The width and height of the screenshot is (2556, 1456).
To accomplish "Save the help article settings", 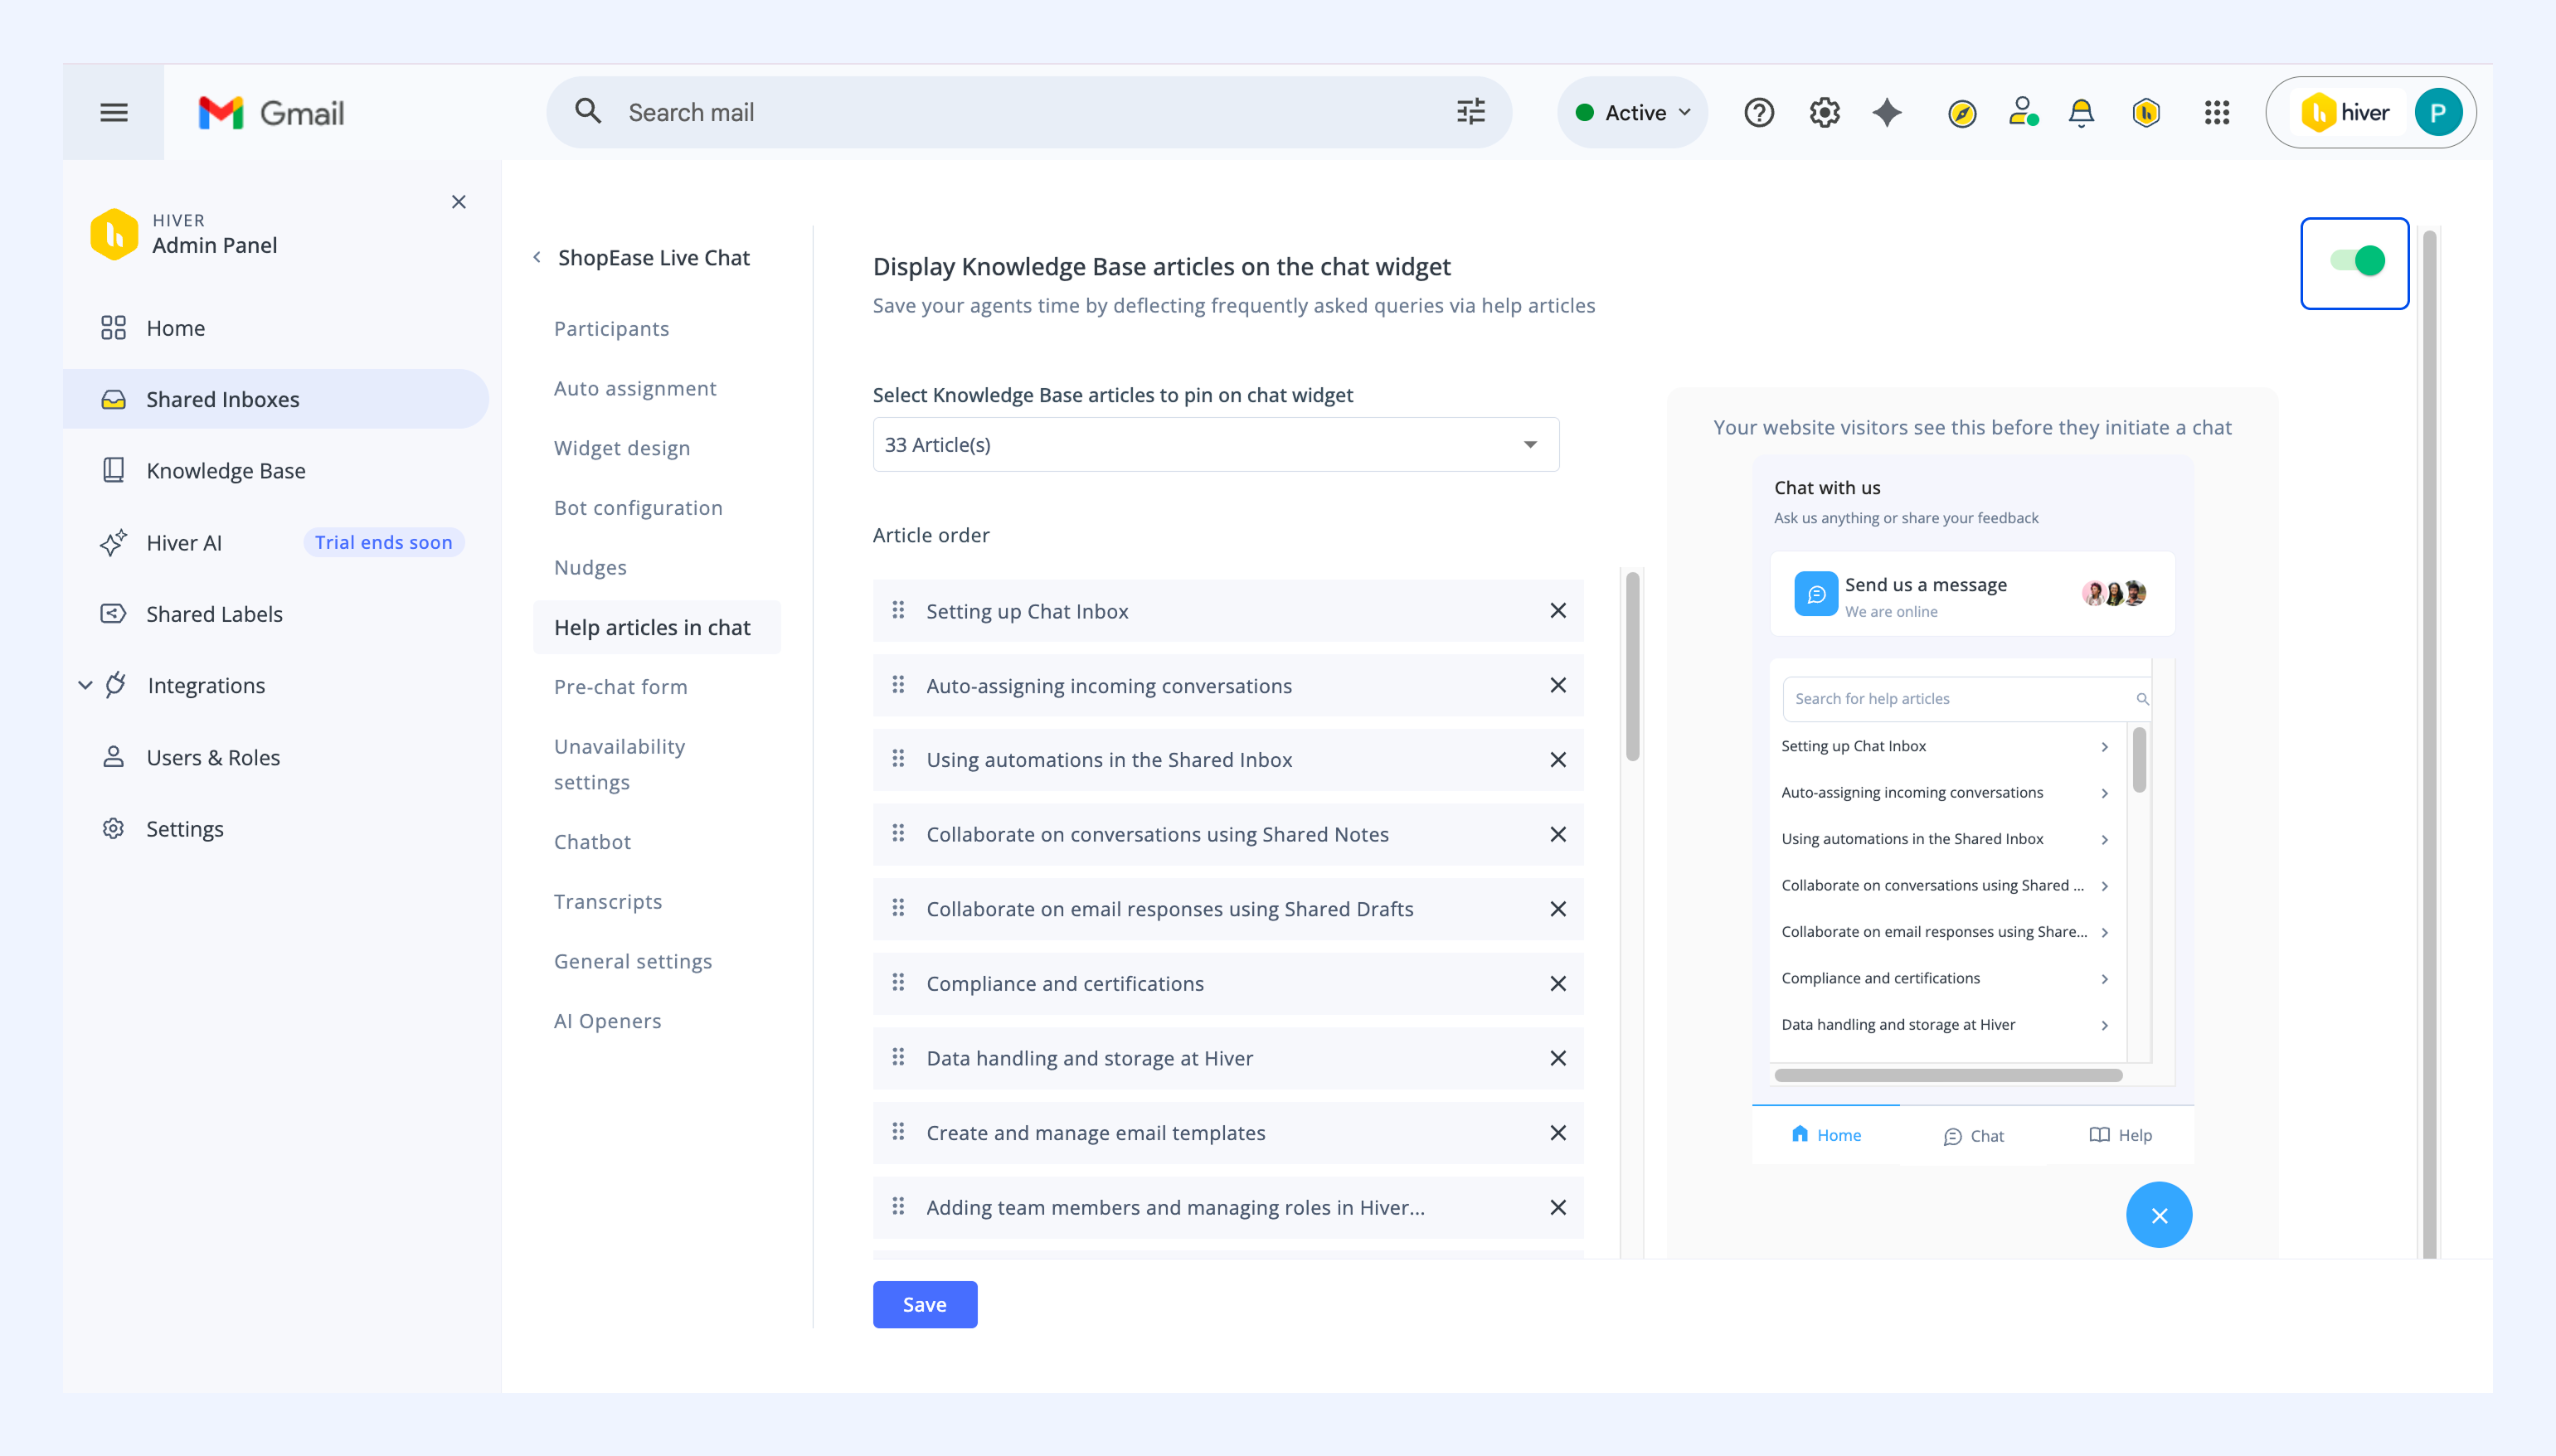I will coord(924,1305).
